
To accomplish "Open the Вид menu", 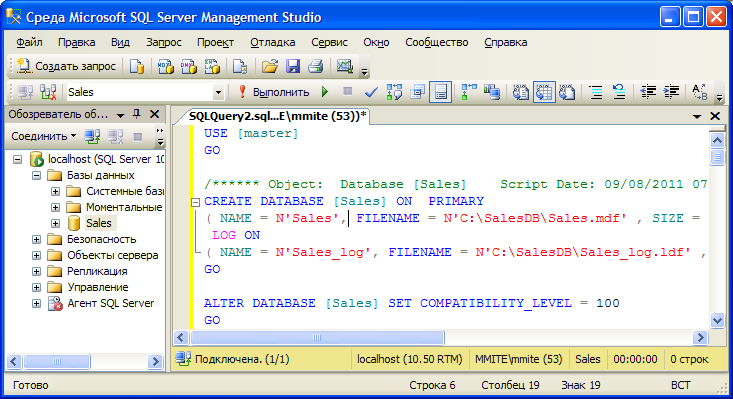I will pos(120,42).
